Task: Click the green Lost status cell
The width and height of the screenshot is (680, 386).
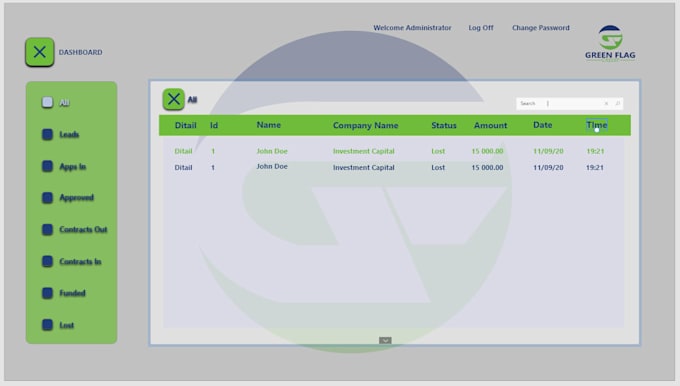Action: click(438, 151)
